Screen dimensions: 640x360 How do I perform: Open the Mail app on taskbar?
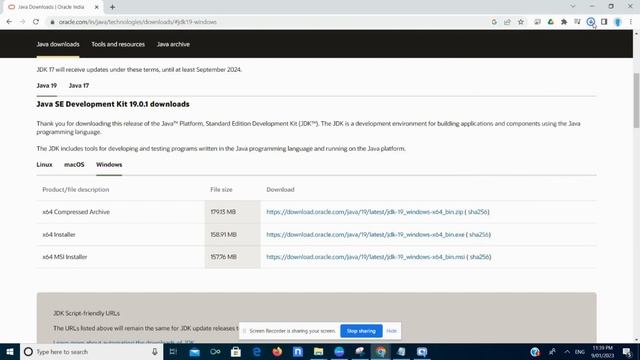[x=194, y=351]
